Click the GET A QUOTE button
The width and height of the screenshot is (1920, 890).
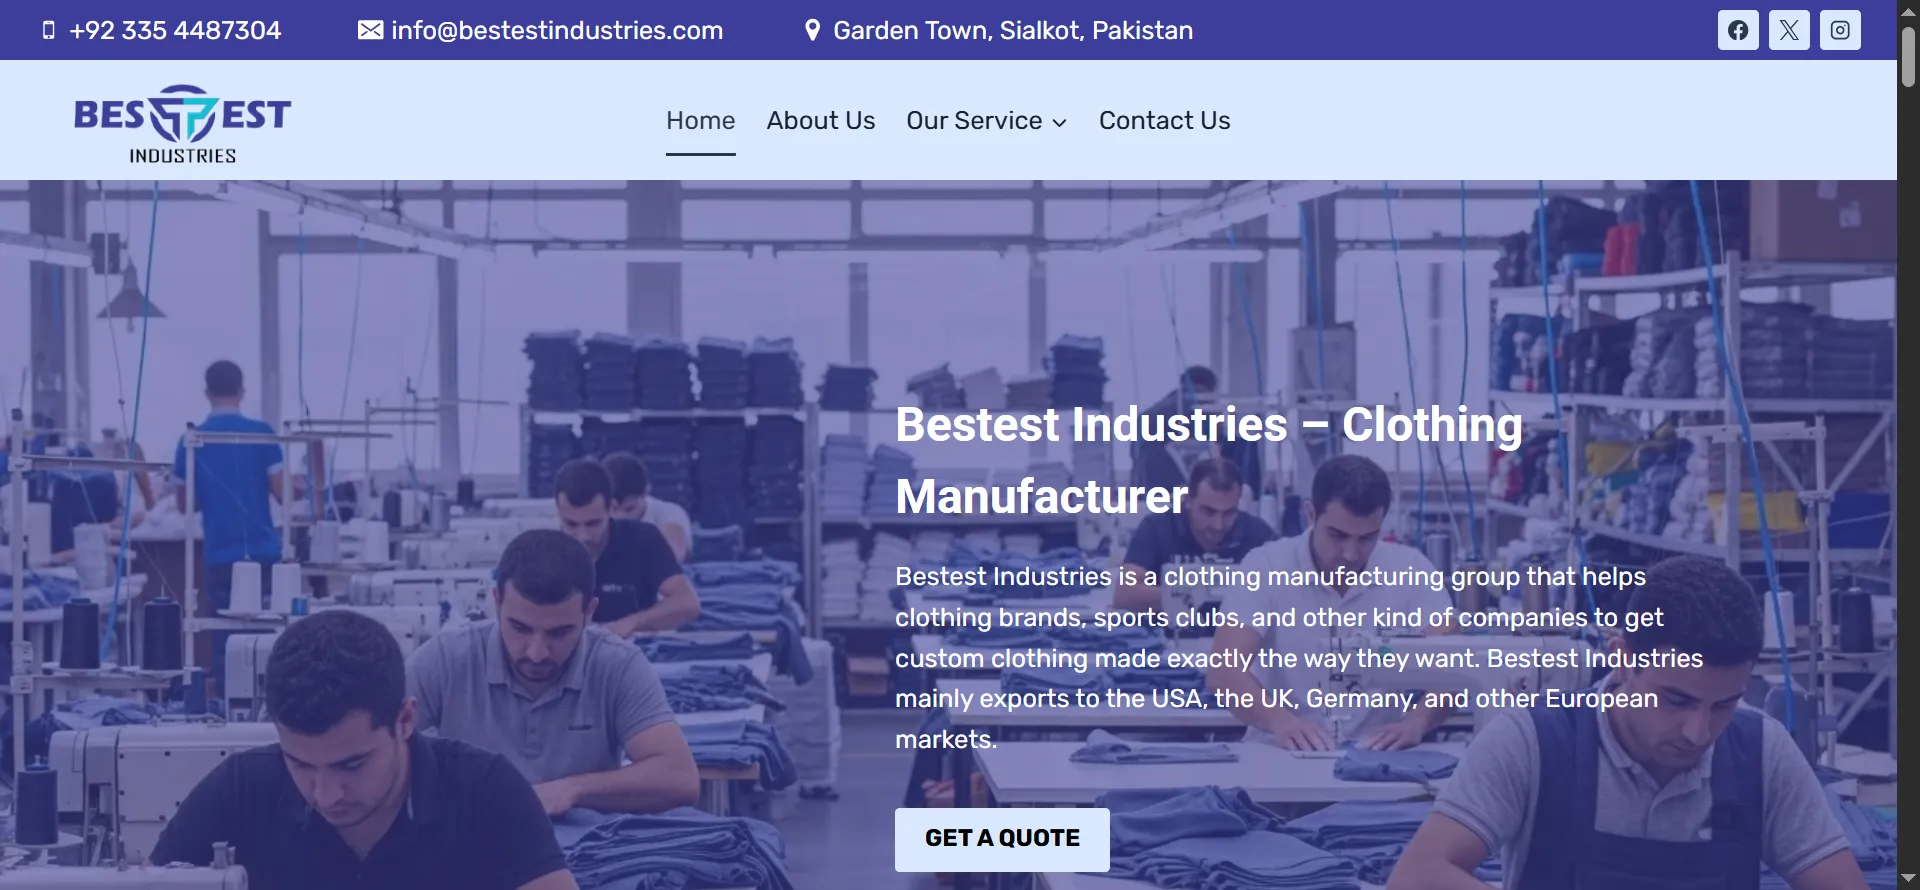tap(1002, 839)
